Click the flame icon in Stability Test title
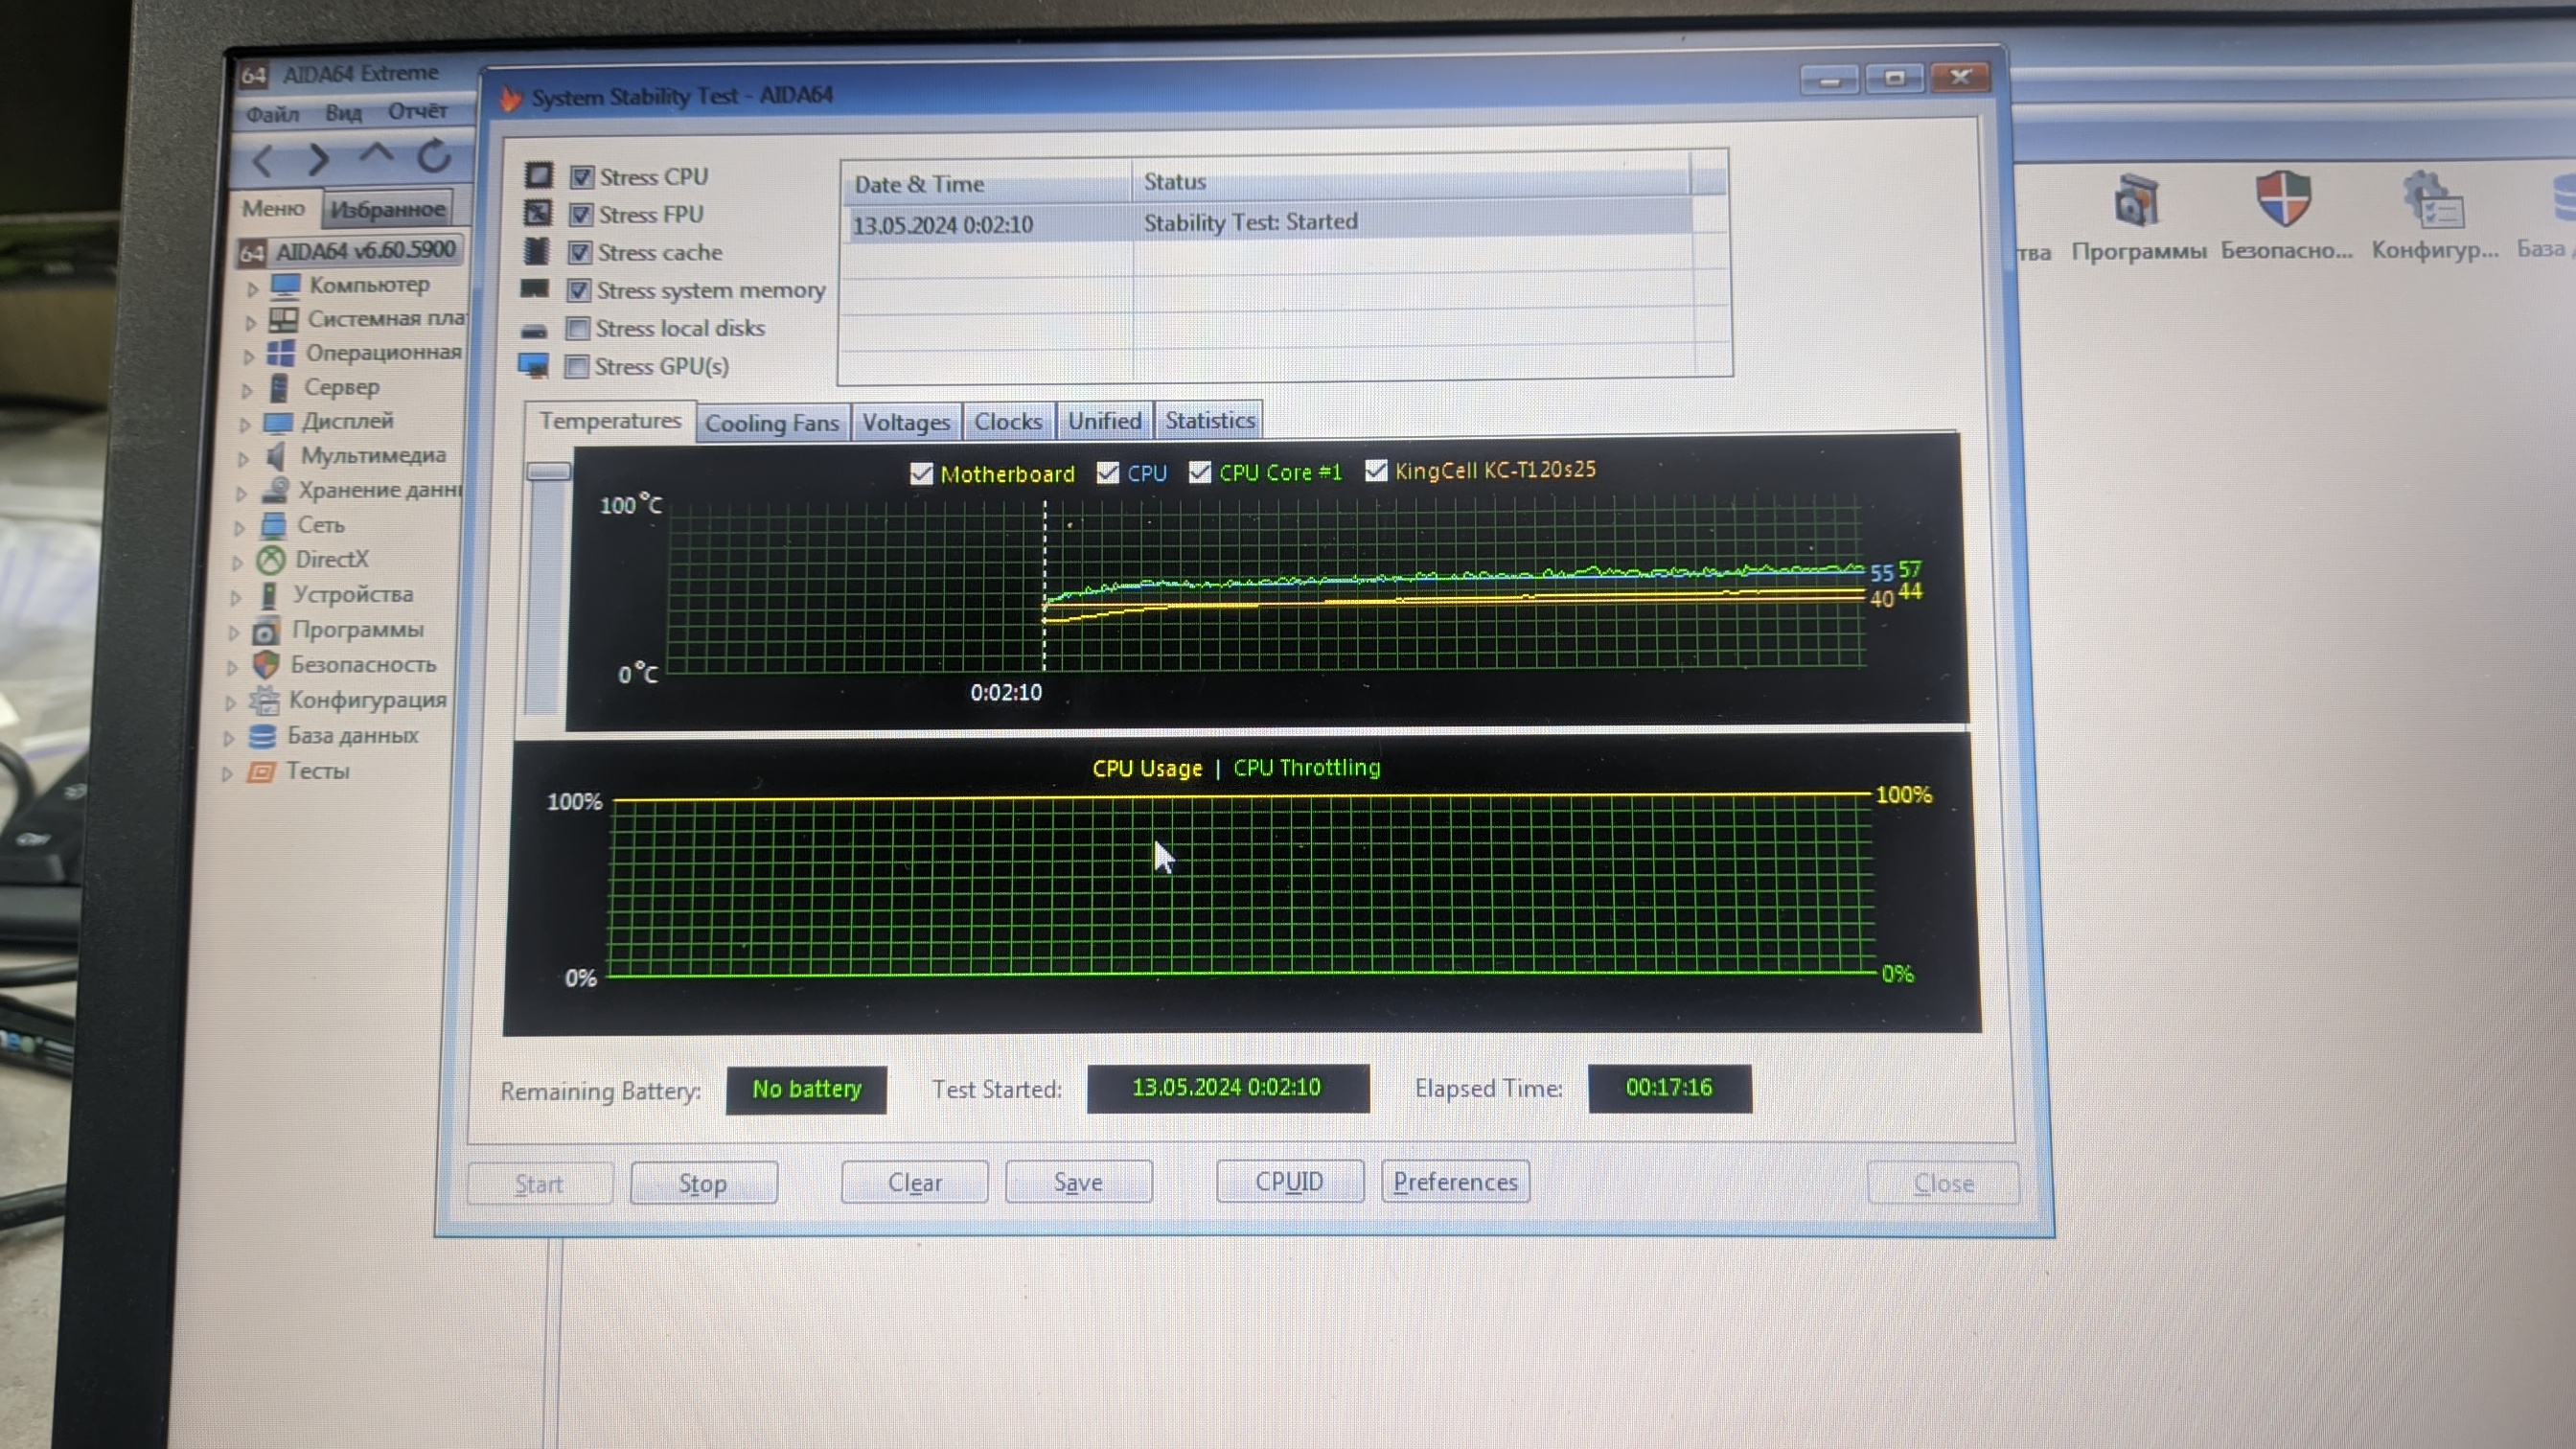This screenshot has height=1449, width=2576. (x=510, y=98)
